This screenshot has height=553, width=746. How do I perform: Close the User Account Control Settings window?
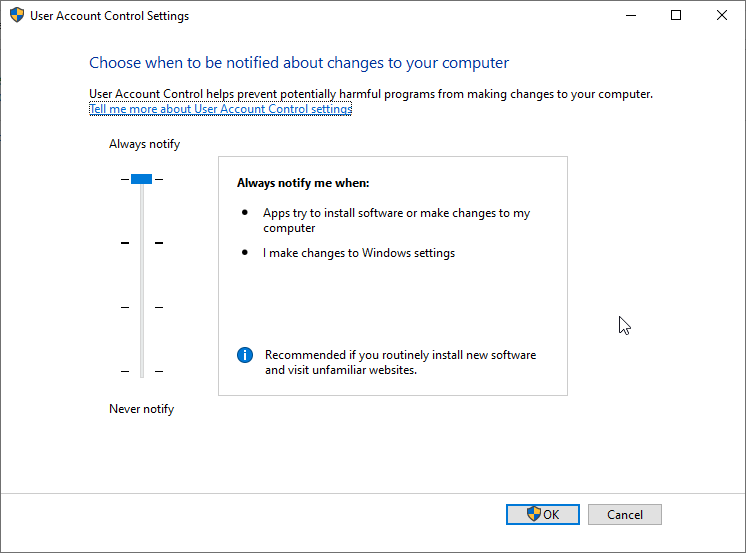coord(721,15)
